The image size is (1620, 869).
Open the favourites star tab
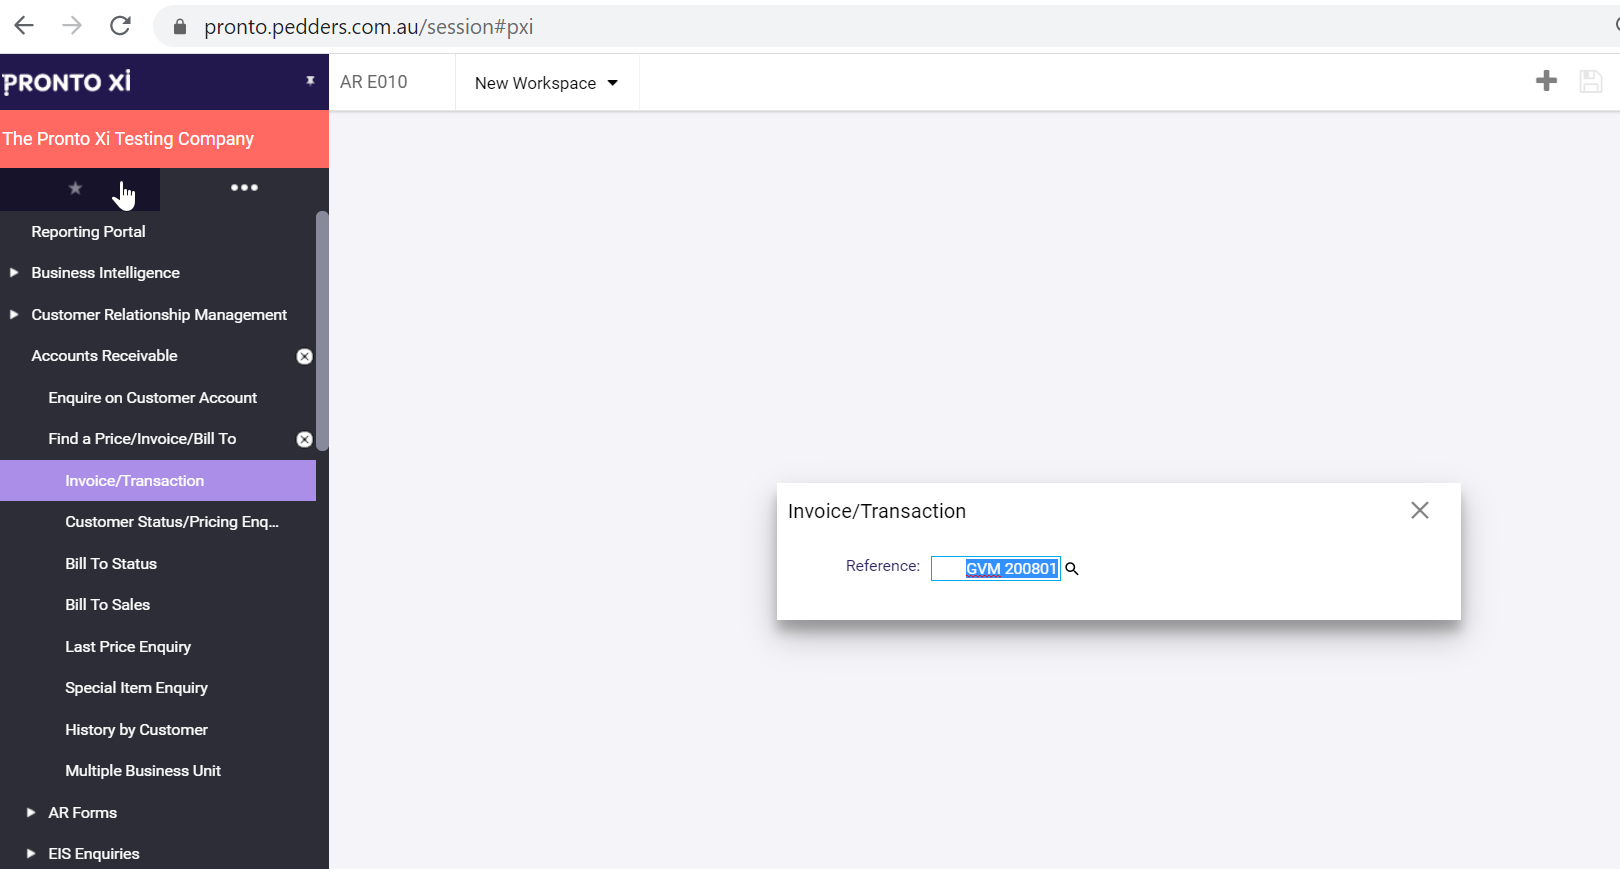point(75,188)
